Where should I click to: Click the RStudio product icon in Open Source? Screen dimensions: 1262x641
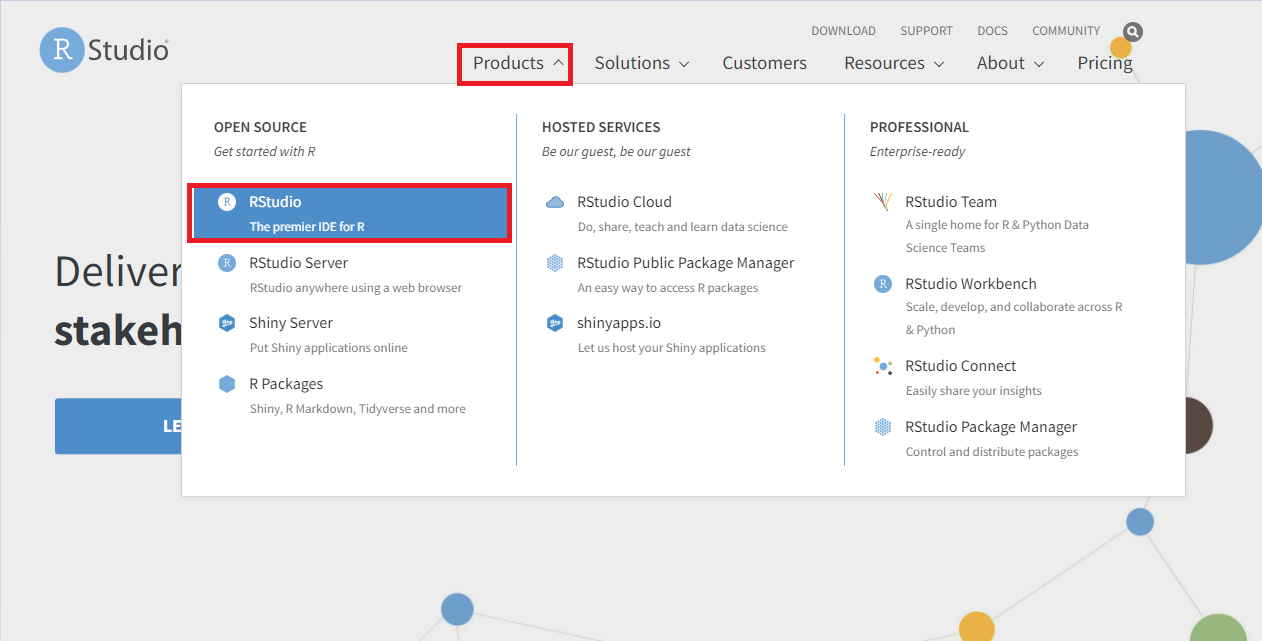227,202
